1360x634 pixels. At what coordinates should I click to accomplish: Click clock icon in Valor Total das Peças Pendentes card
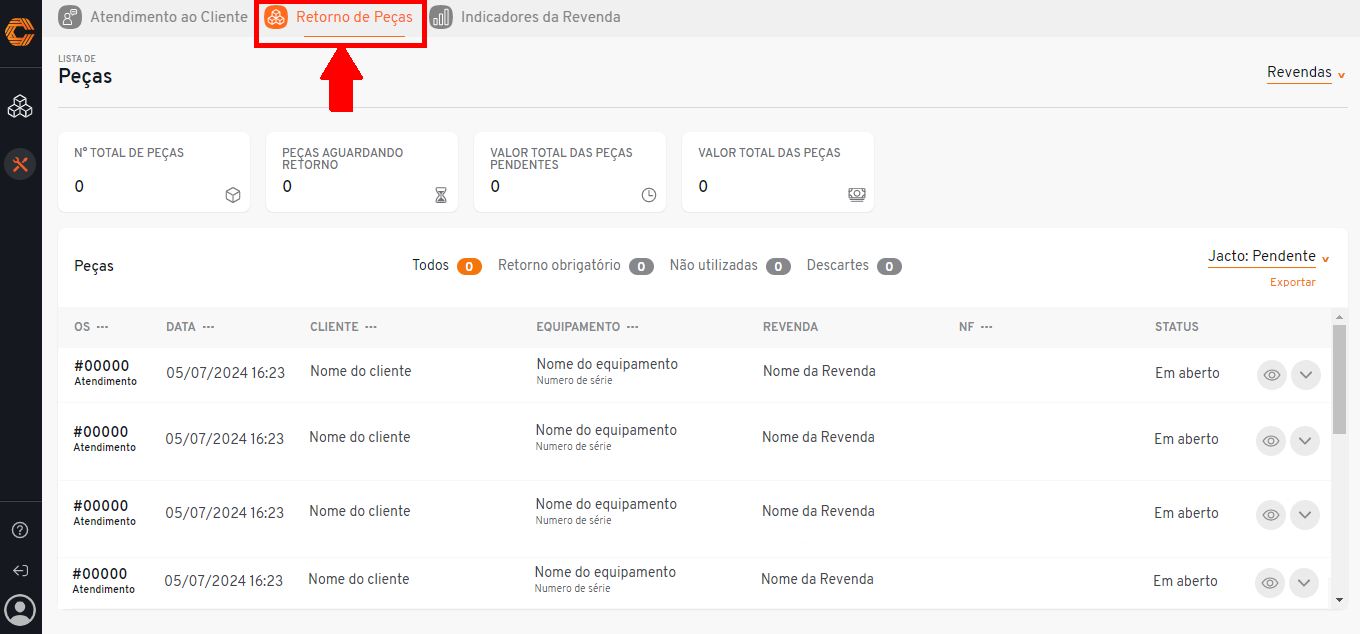649,195
